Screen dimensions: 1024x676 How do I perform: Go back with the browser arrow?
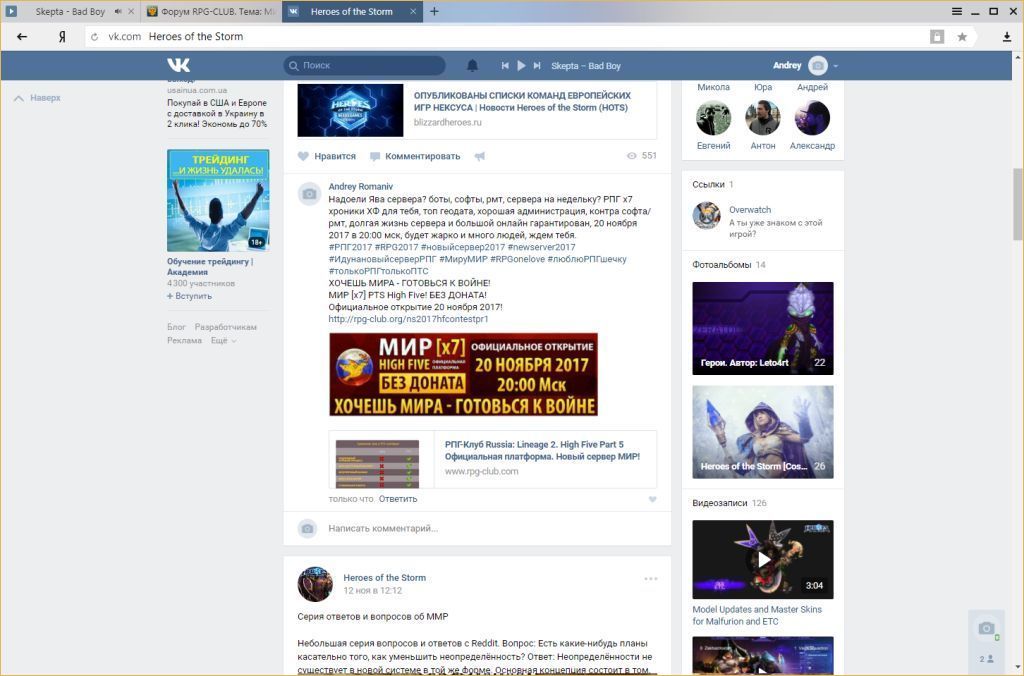pyautogui.click(x=22, y=37)
